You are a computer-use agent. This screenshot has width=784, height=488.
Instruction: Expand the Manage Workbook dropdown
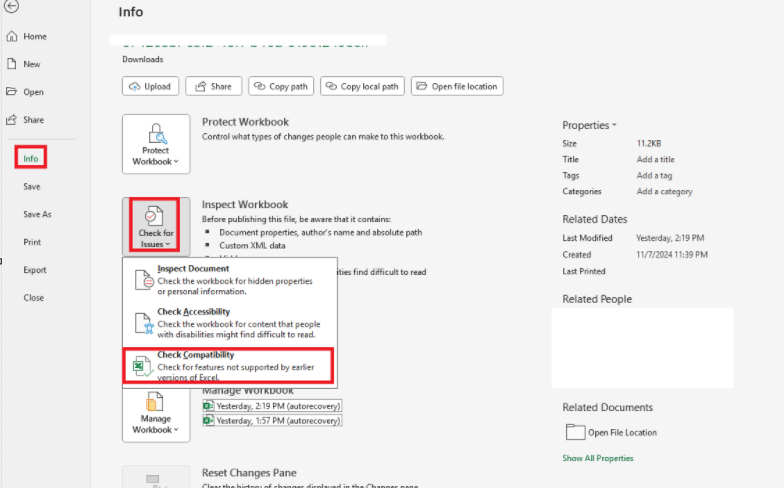click(x=156, y=414)
